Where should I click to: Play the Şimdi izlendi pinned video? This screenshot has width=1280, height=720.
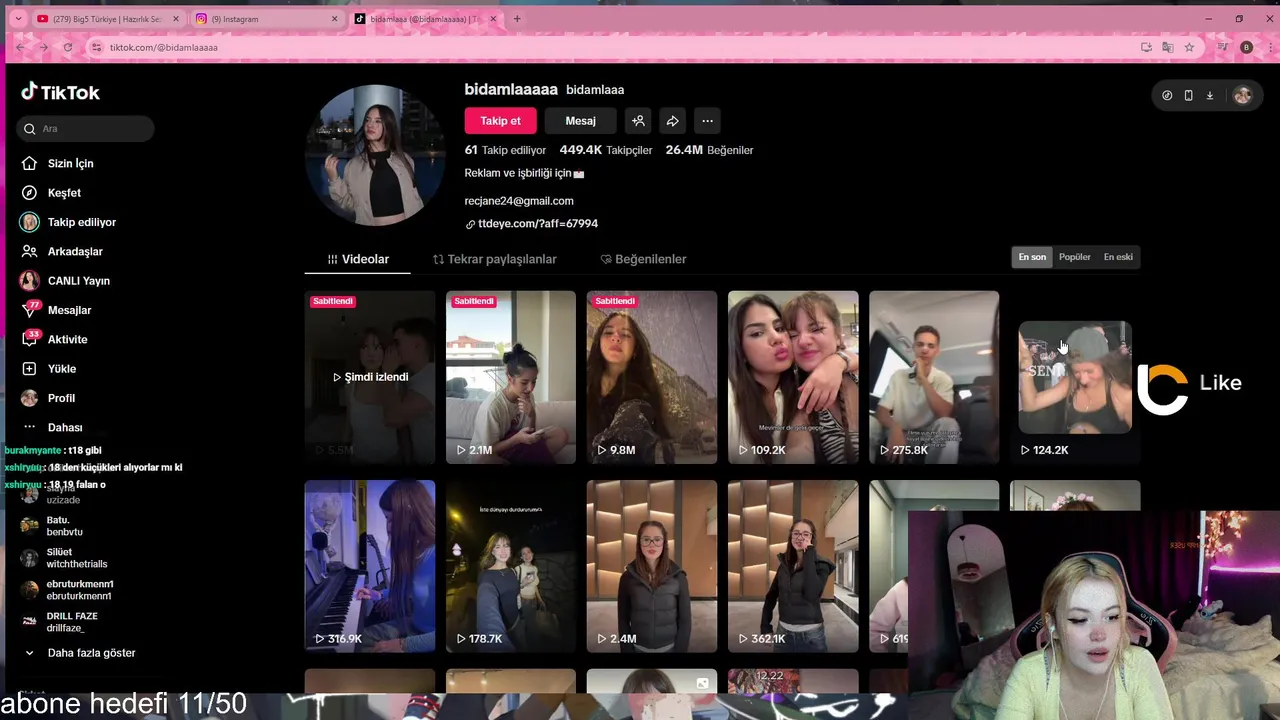(370, 377)
